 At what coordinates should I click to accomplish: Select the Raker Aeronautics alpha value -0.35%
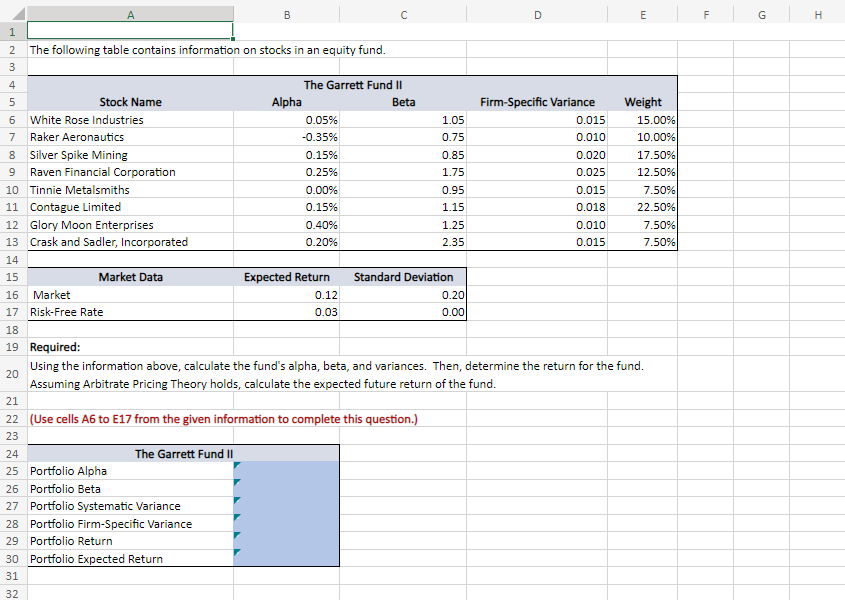pyautogui.click(x=286, y=137)
